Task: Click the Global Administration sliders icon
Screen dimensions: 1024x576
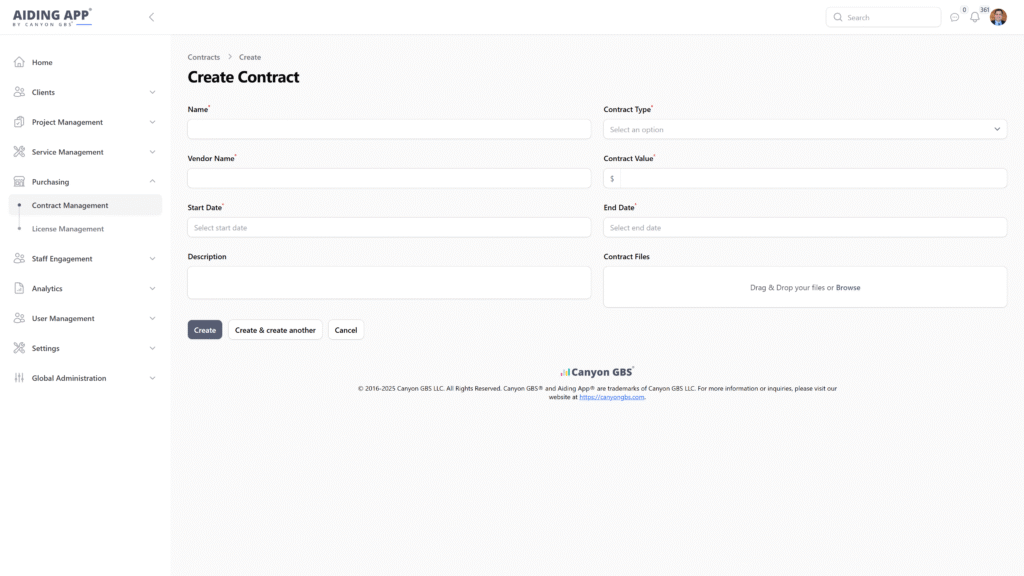Action: (x=19, y=378)
